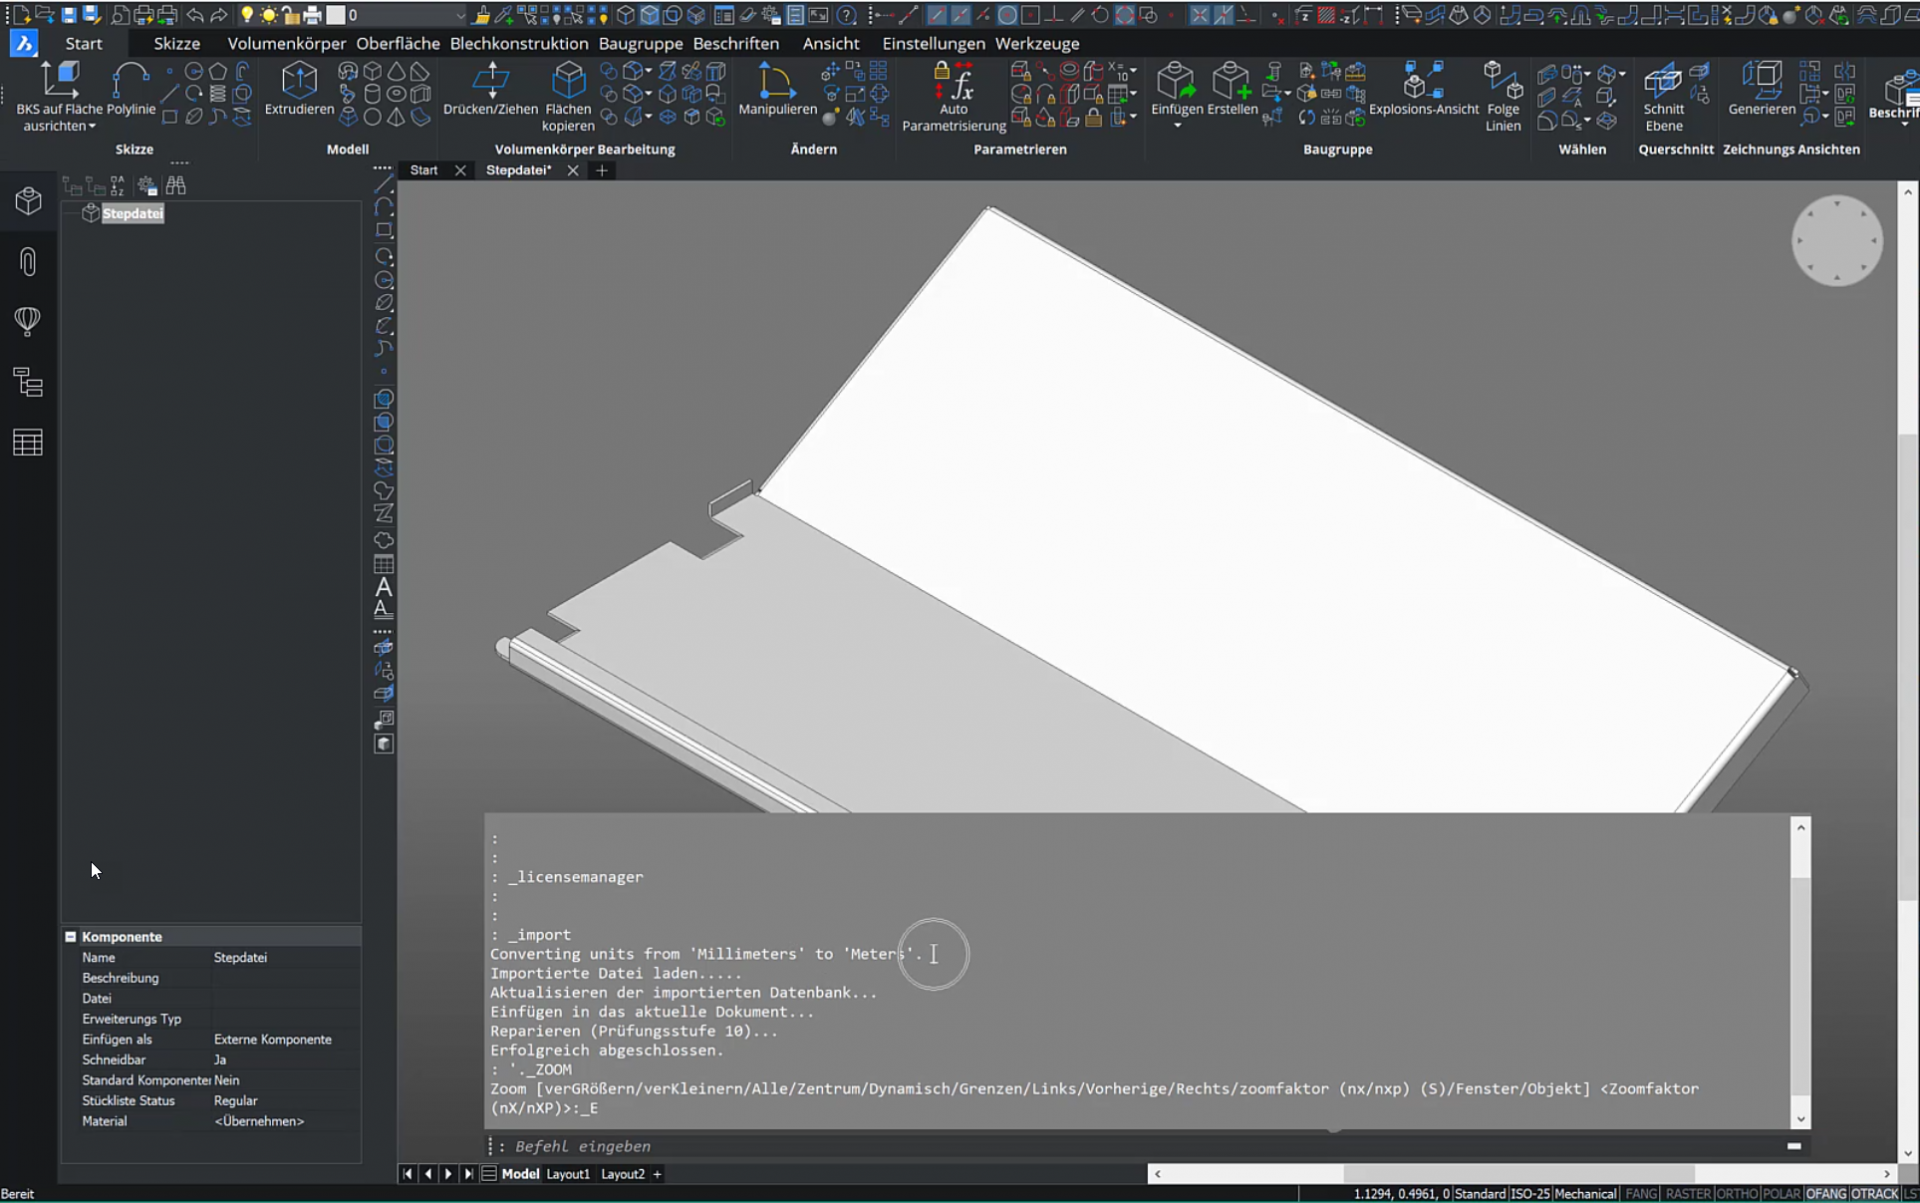1920x1203 pixels.
Task: Click the help question mark icon
Action: (847, 15)
